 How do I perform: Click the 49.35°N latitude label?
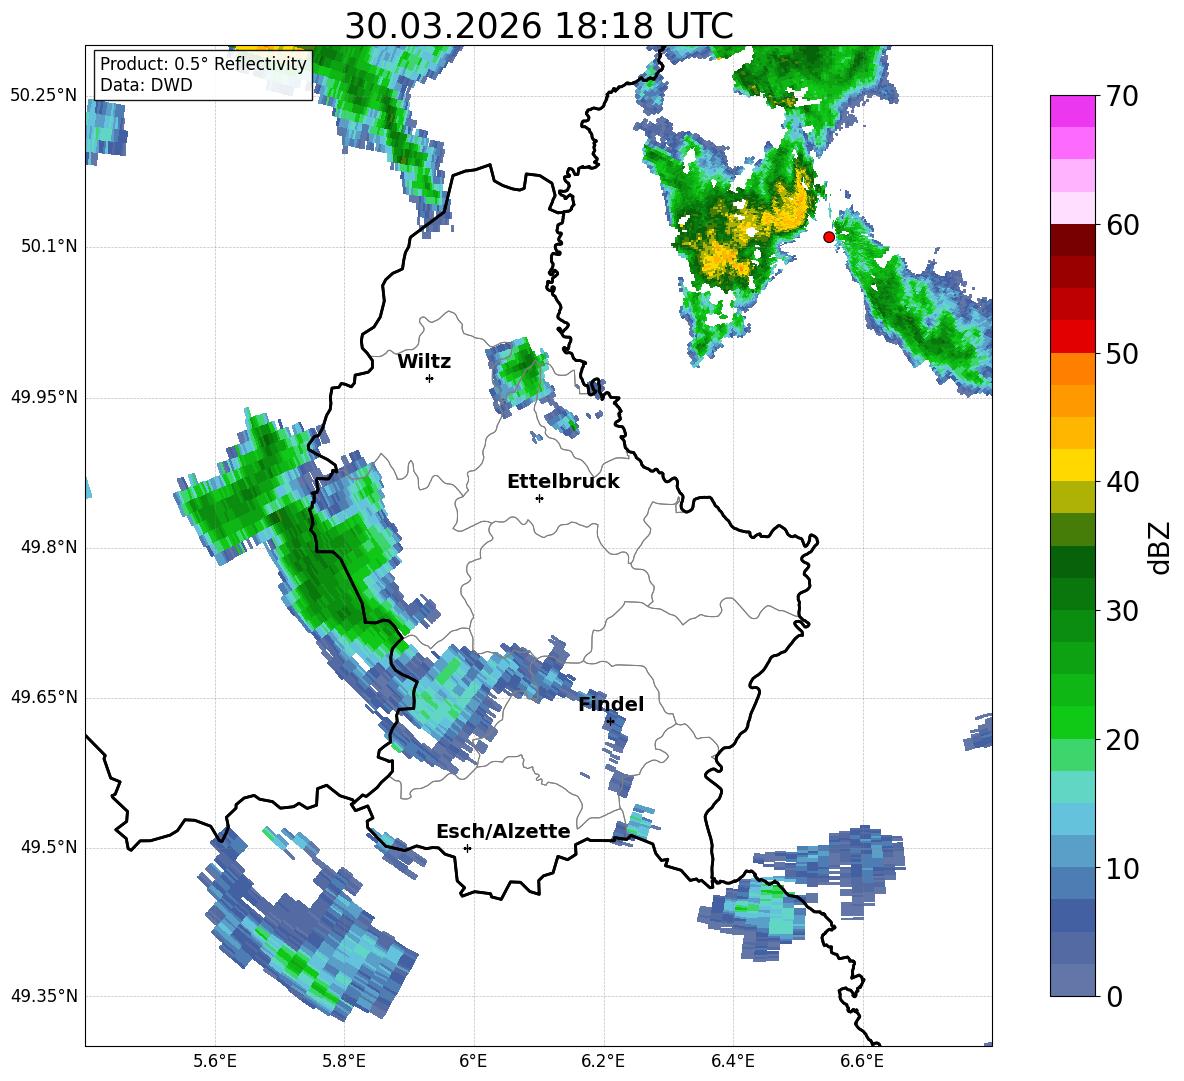coord(44,996)
